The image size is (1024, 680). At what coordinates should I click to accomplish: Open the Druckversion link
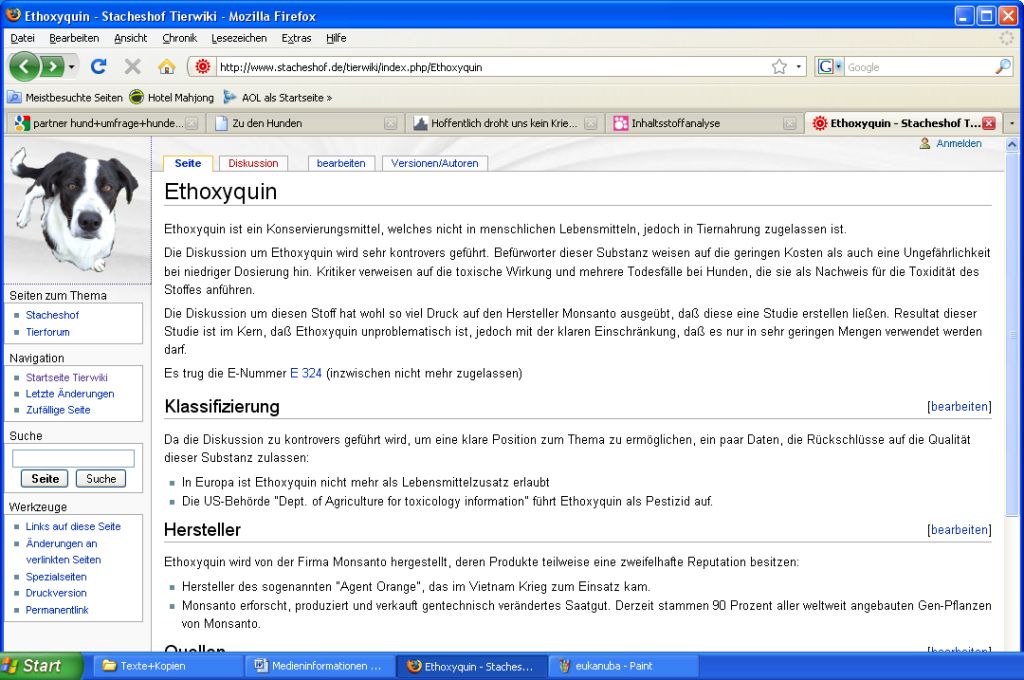click(56, 593)
